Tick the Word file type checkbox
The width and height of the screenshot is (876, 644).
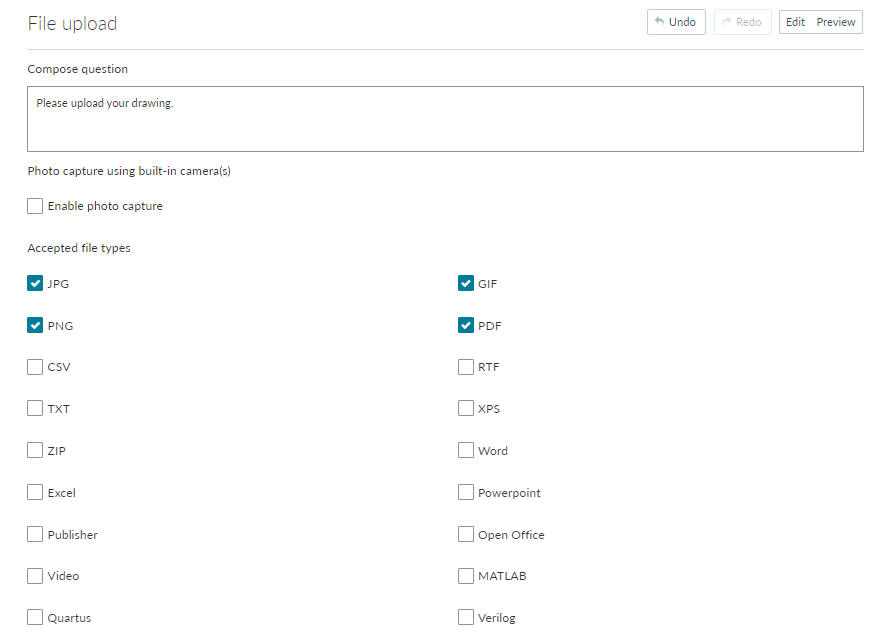[x=466, y=450]
